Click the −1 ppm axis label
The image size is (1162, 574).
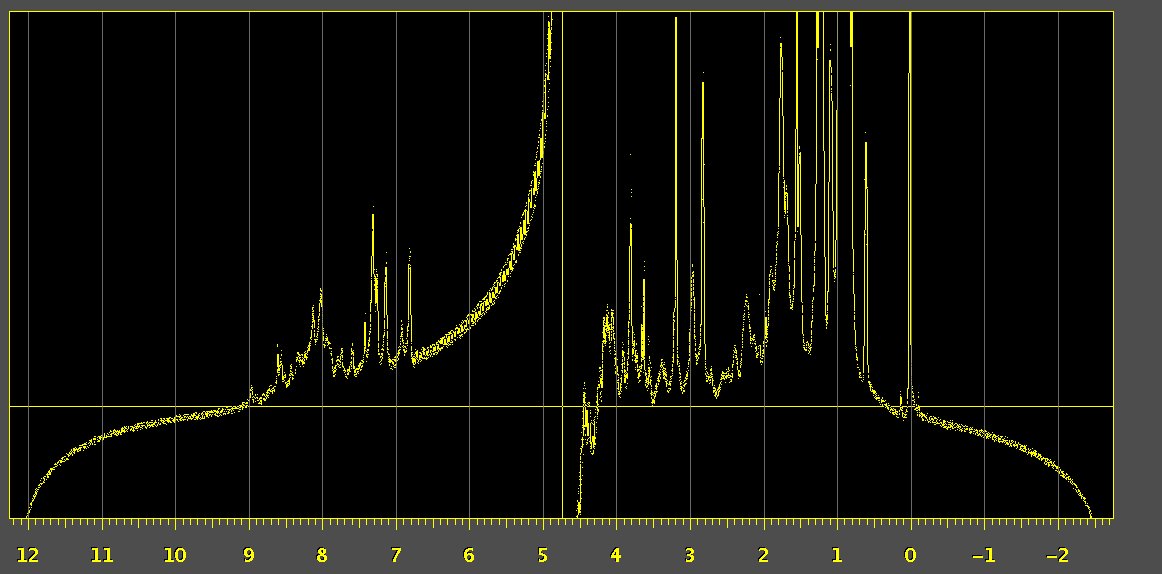(983, 556)
